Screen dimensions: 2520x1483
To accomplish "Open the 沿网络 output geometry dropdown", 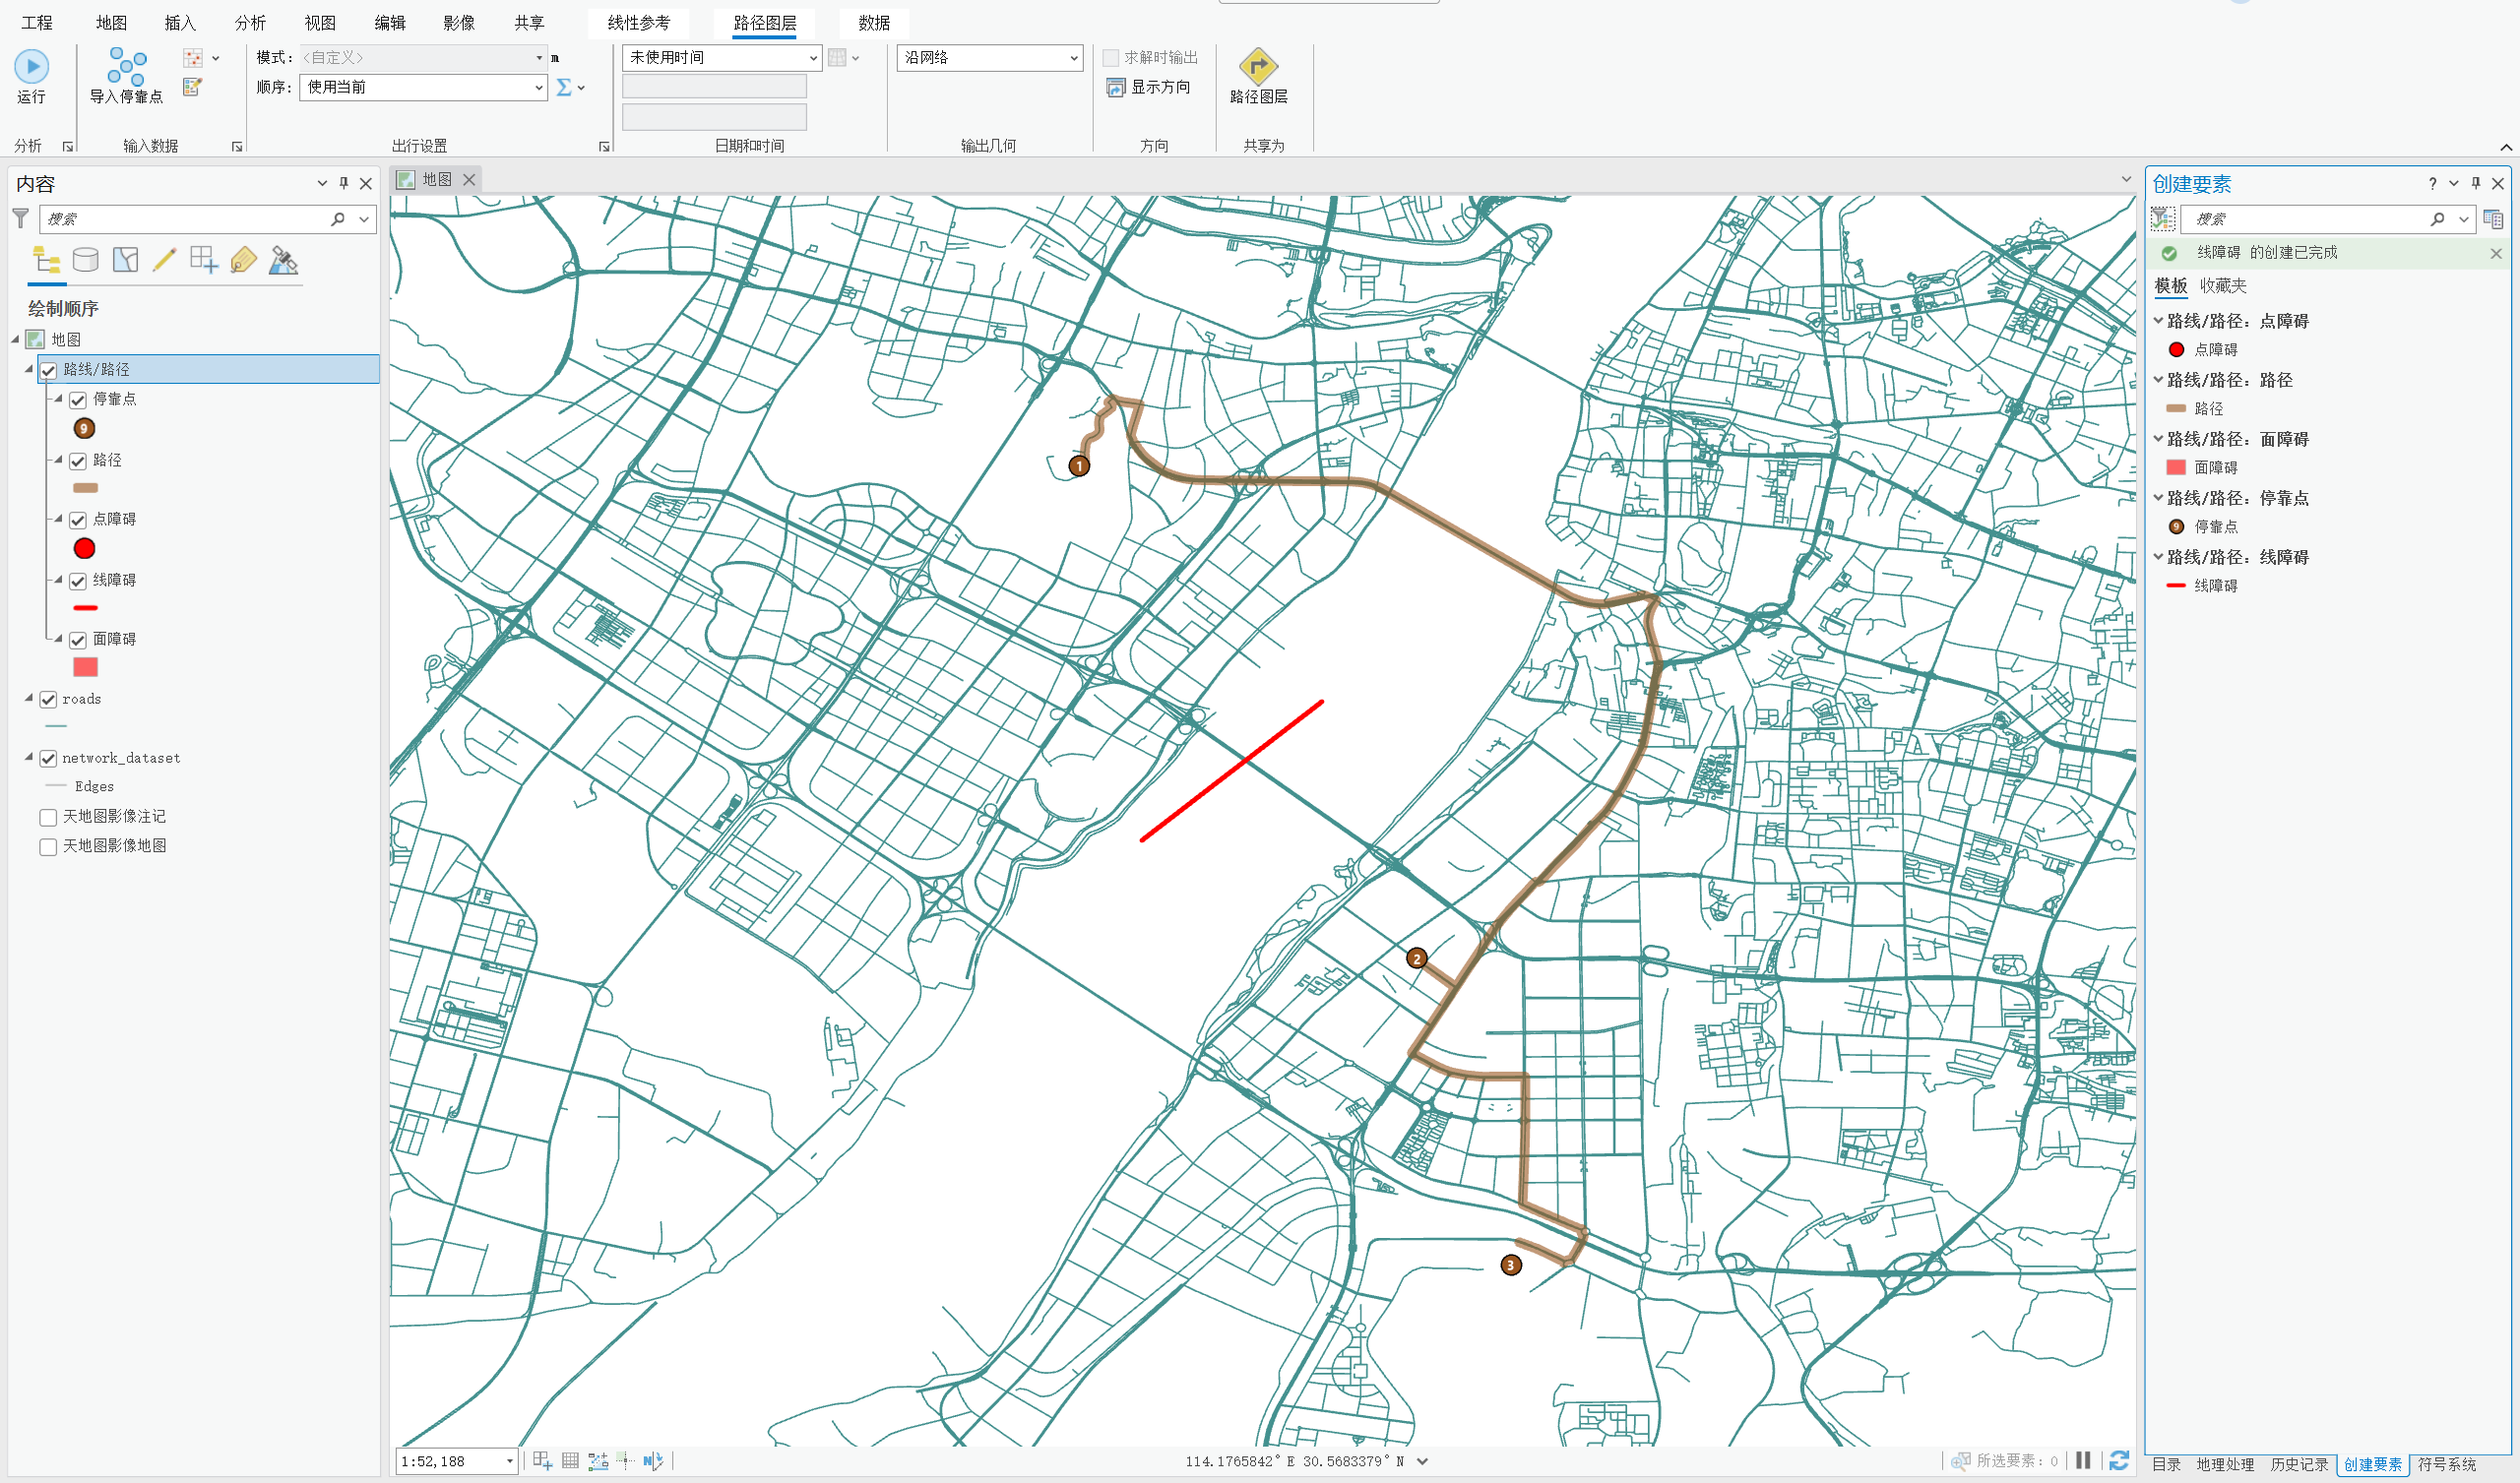I will [x=1074, y=58].
